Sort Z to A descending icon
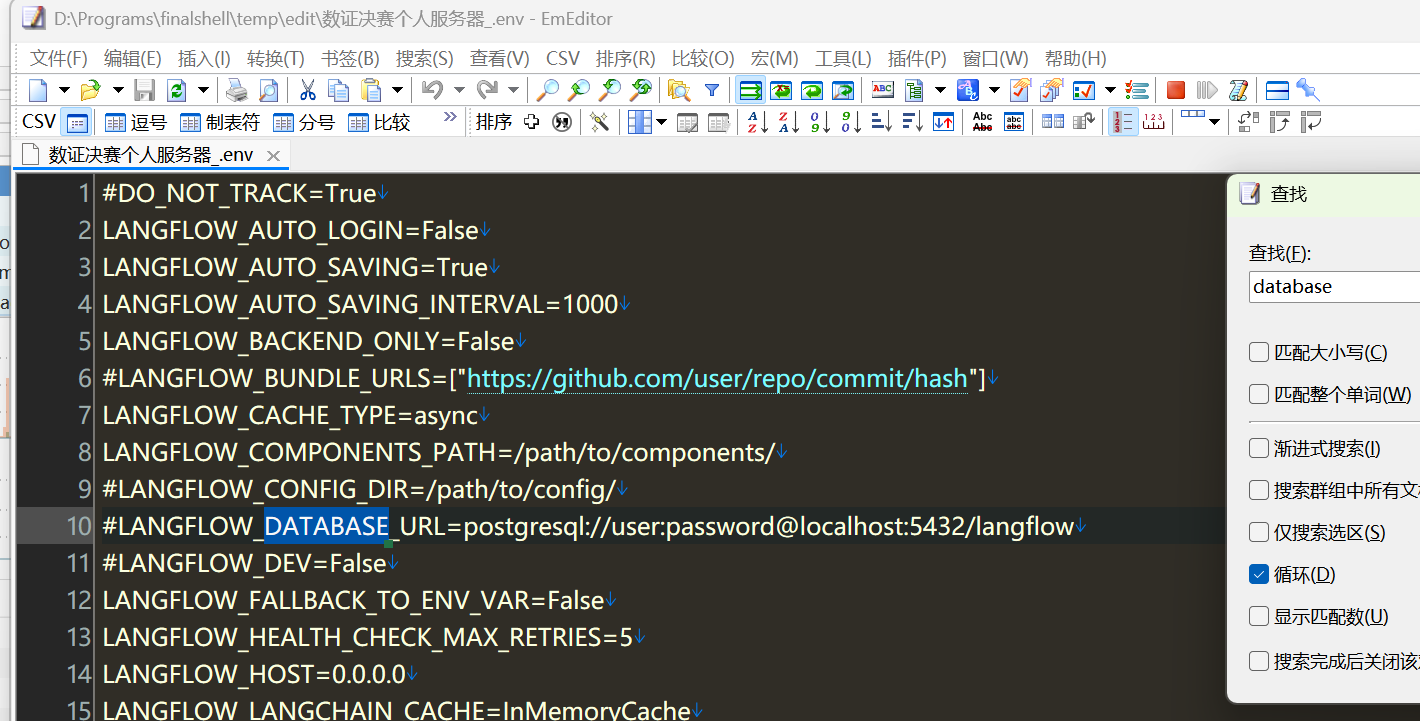 click(x=789, y=122)
